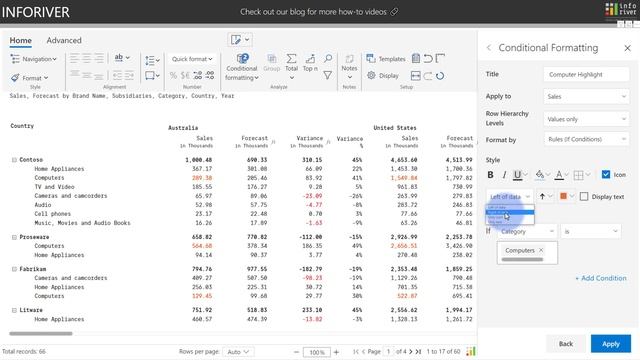This screenshot has width=640, height=360.
Task: Zoom out with the minus button
Action: (x=297, y=352)
